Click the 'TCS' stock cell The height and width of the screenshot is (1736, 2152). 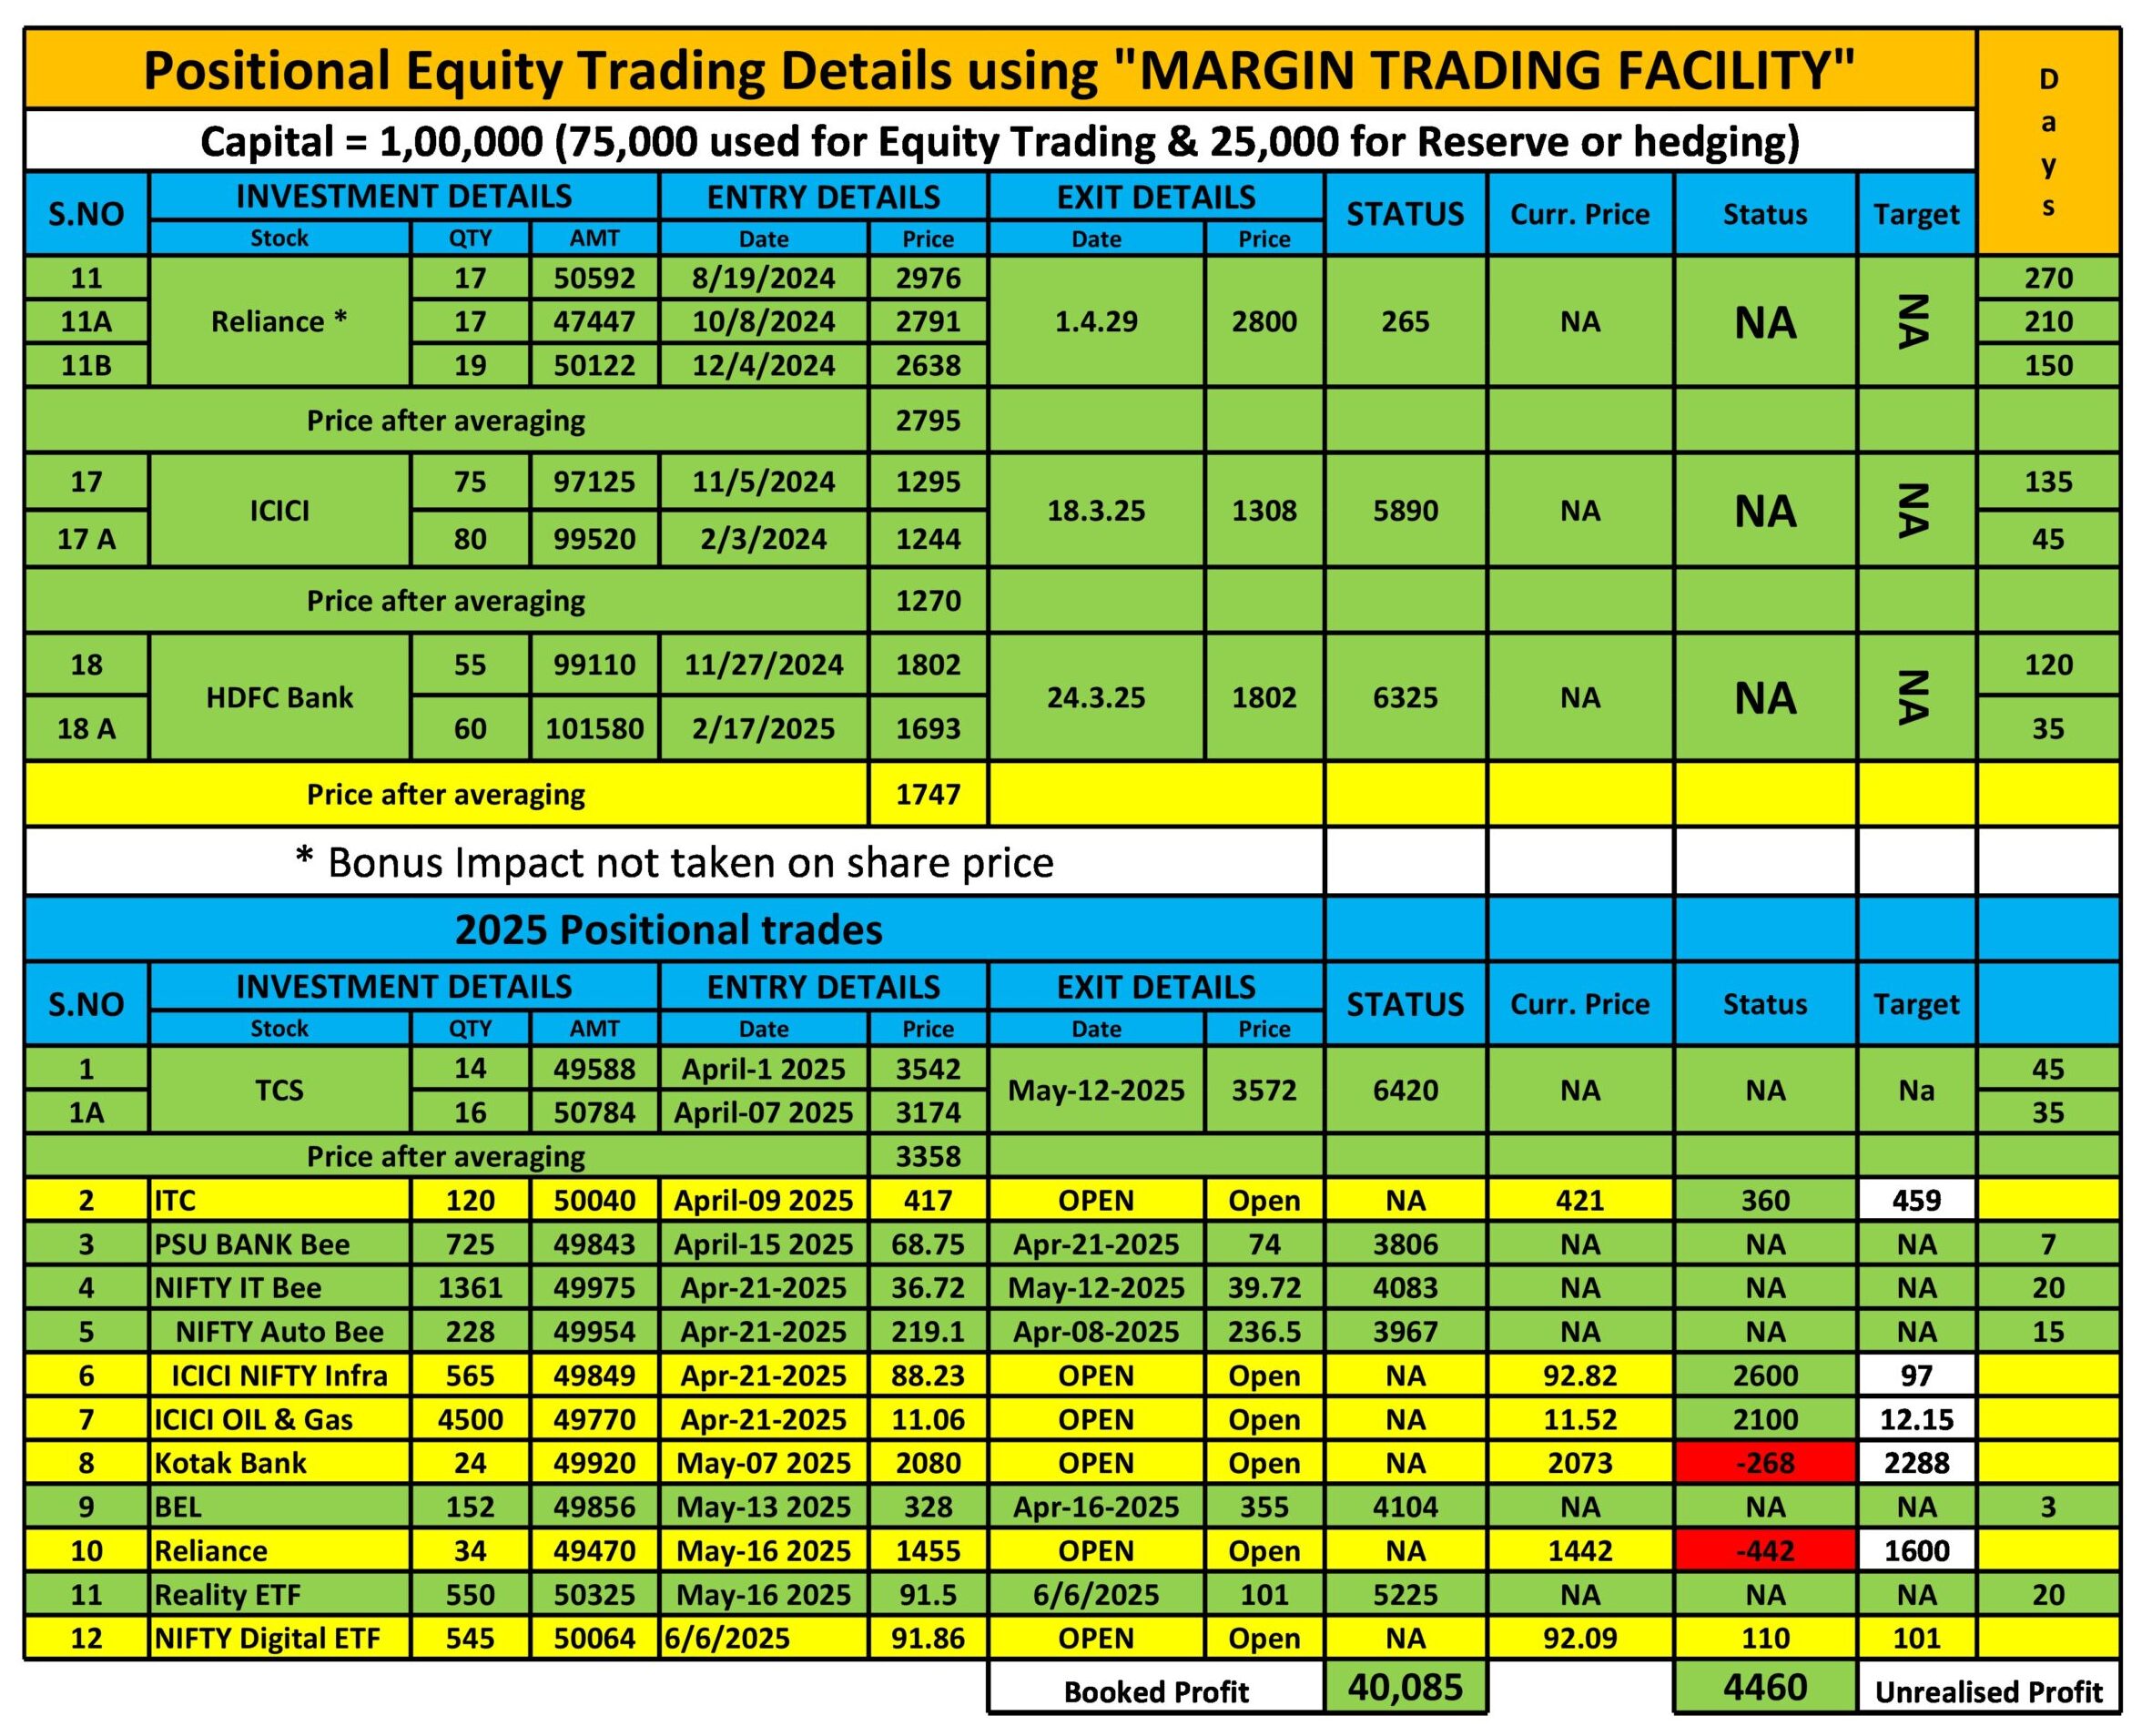(279, 1090)
